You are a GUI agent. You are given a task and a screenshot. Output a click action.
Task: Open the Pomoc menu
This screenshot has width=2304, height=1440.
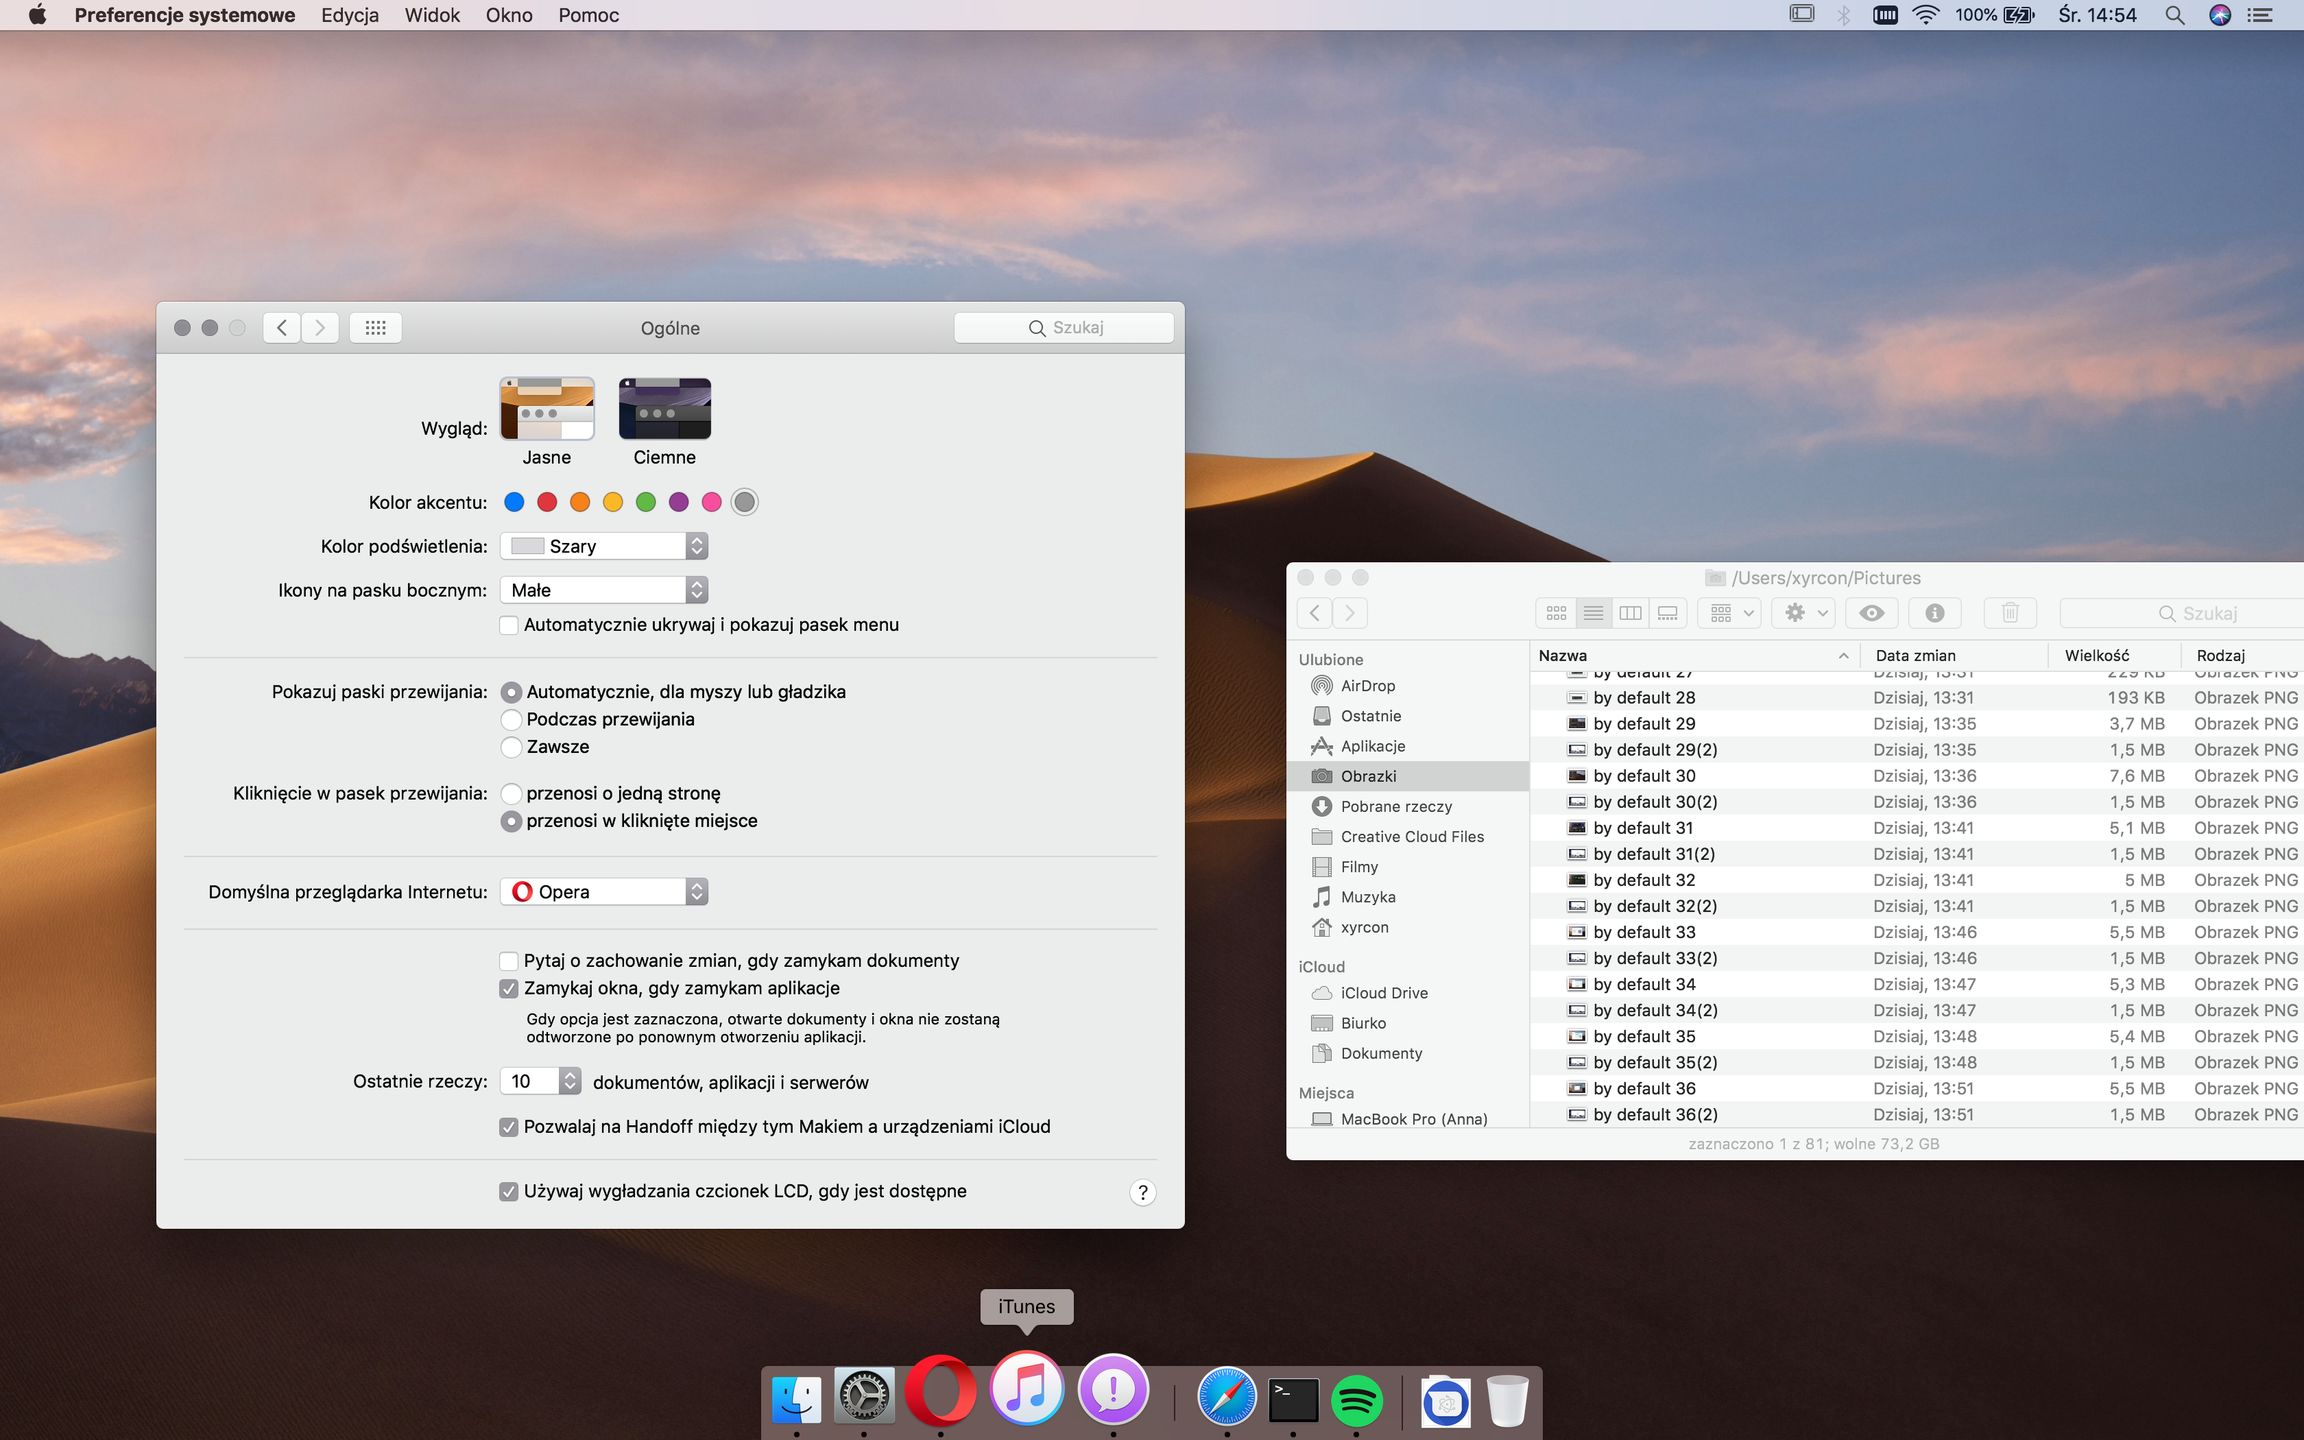588,15
